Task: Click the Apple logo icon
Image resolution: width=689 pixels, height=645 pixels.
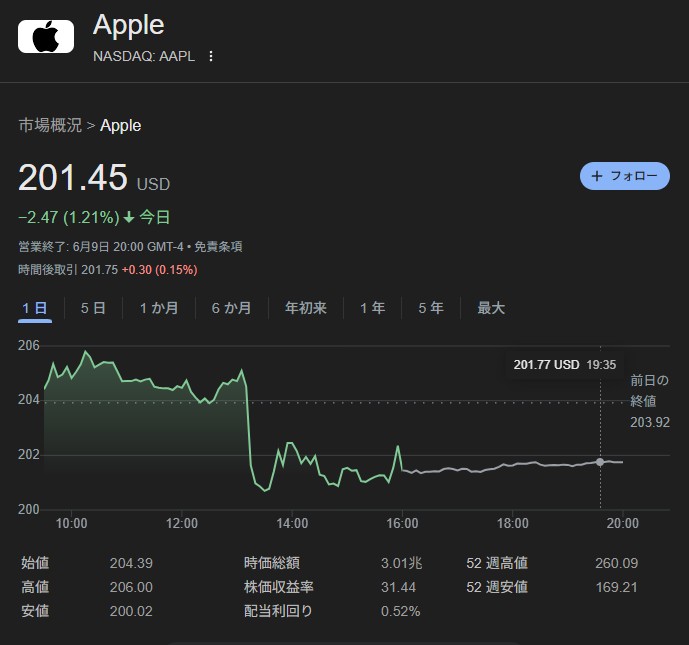Action: (x=46, y=36)
